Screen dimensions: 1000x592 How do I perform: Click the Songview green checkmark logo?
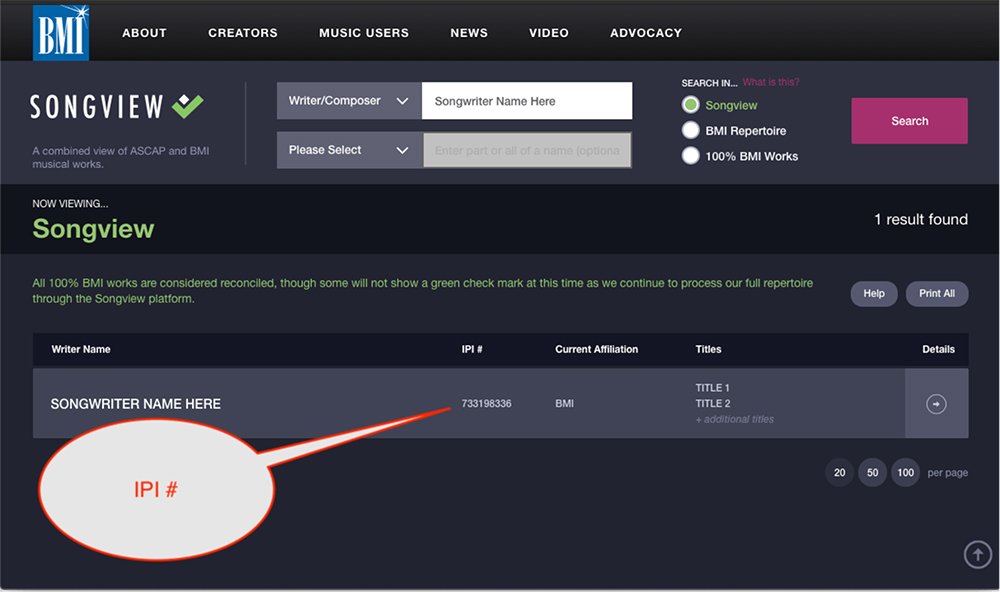[187, 106]
